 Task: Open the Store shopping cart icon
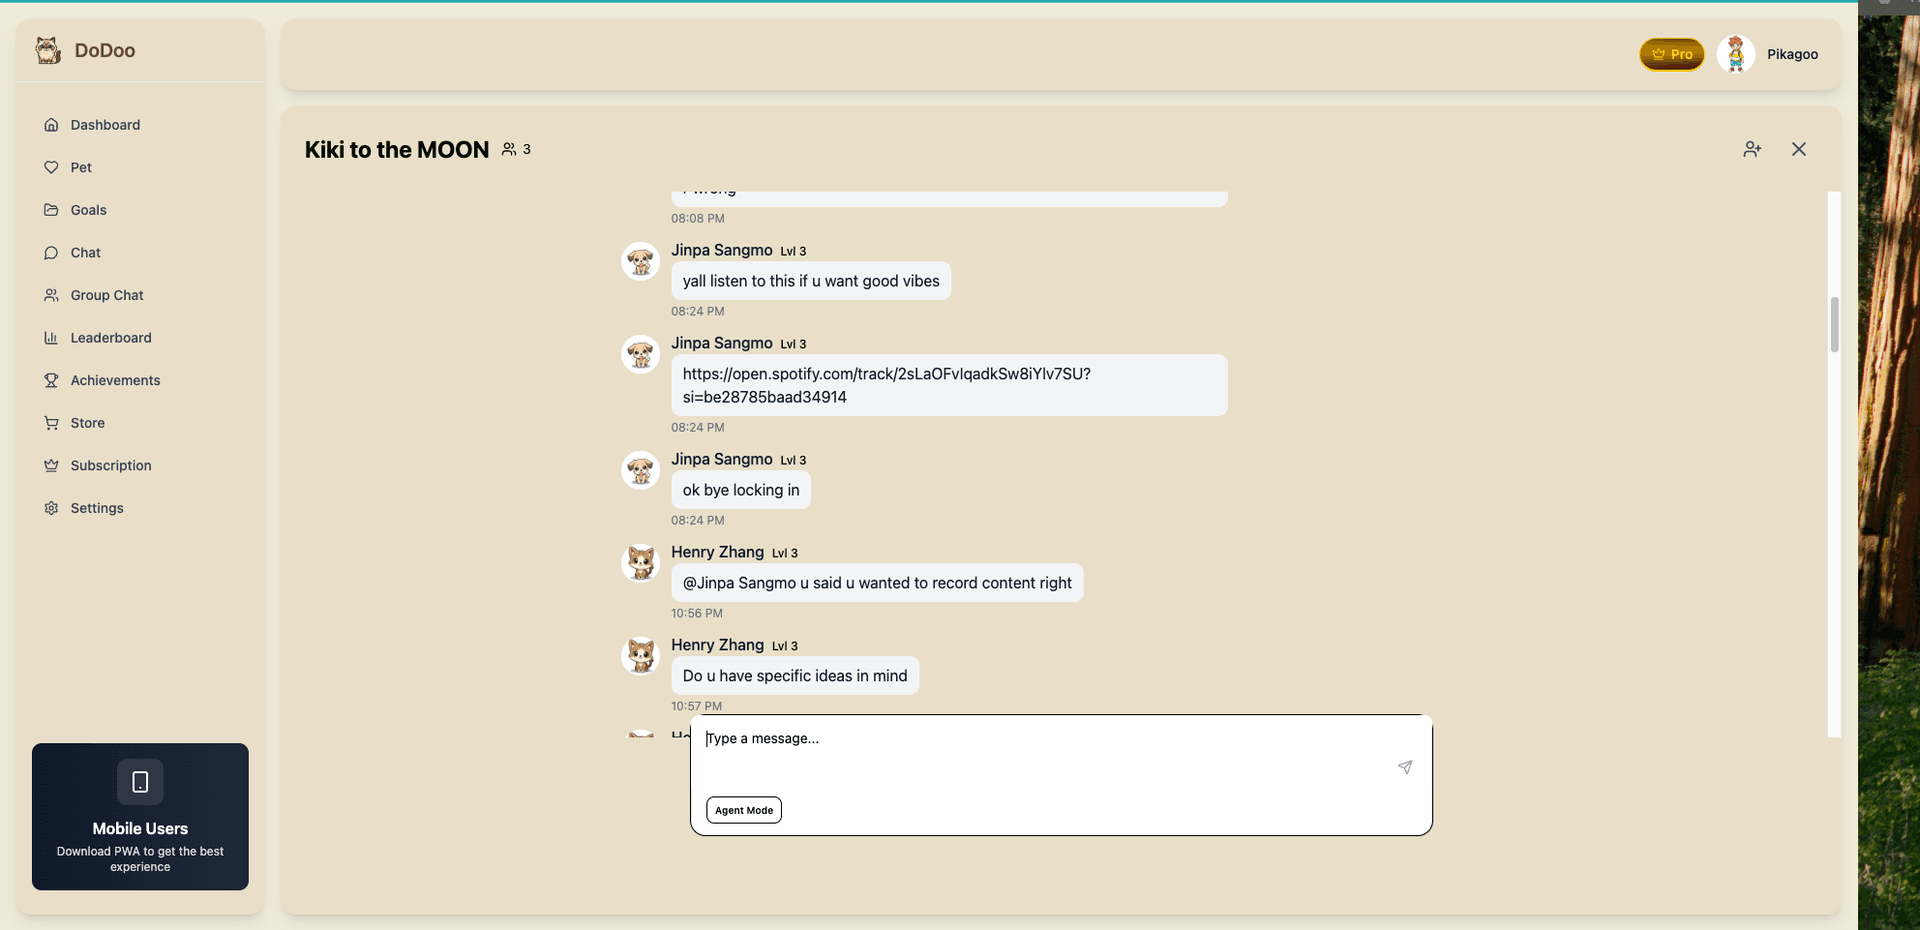click(x=51, y=423)
